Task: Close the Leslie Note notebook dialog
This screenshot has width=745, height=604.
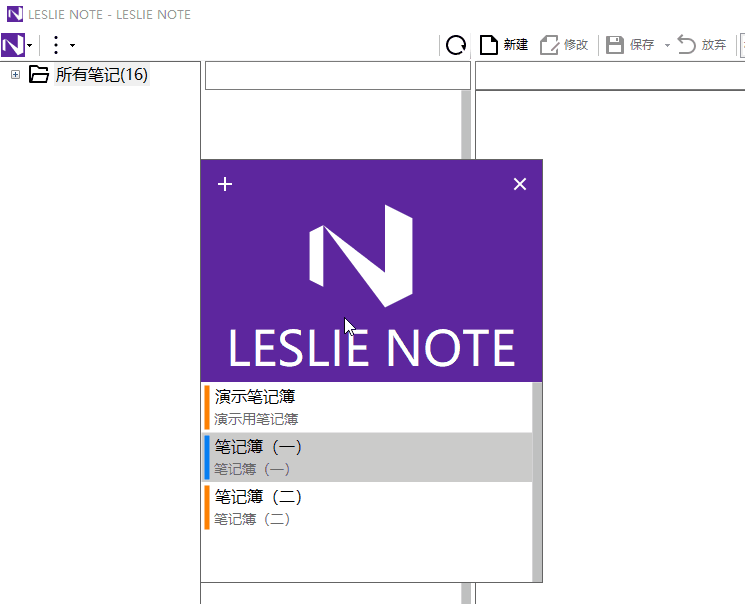Action: click(520, 184)
